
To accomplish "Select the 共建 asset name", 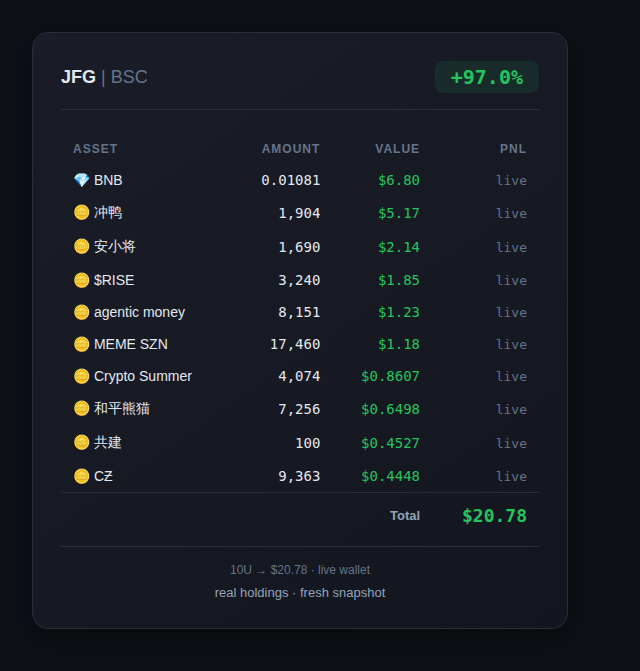I will tap(108, 442).
